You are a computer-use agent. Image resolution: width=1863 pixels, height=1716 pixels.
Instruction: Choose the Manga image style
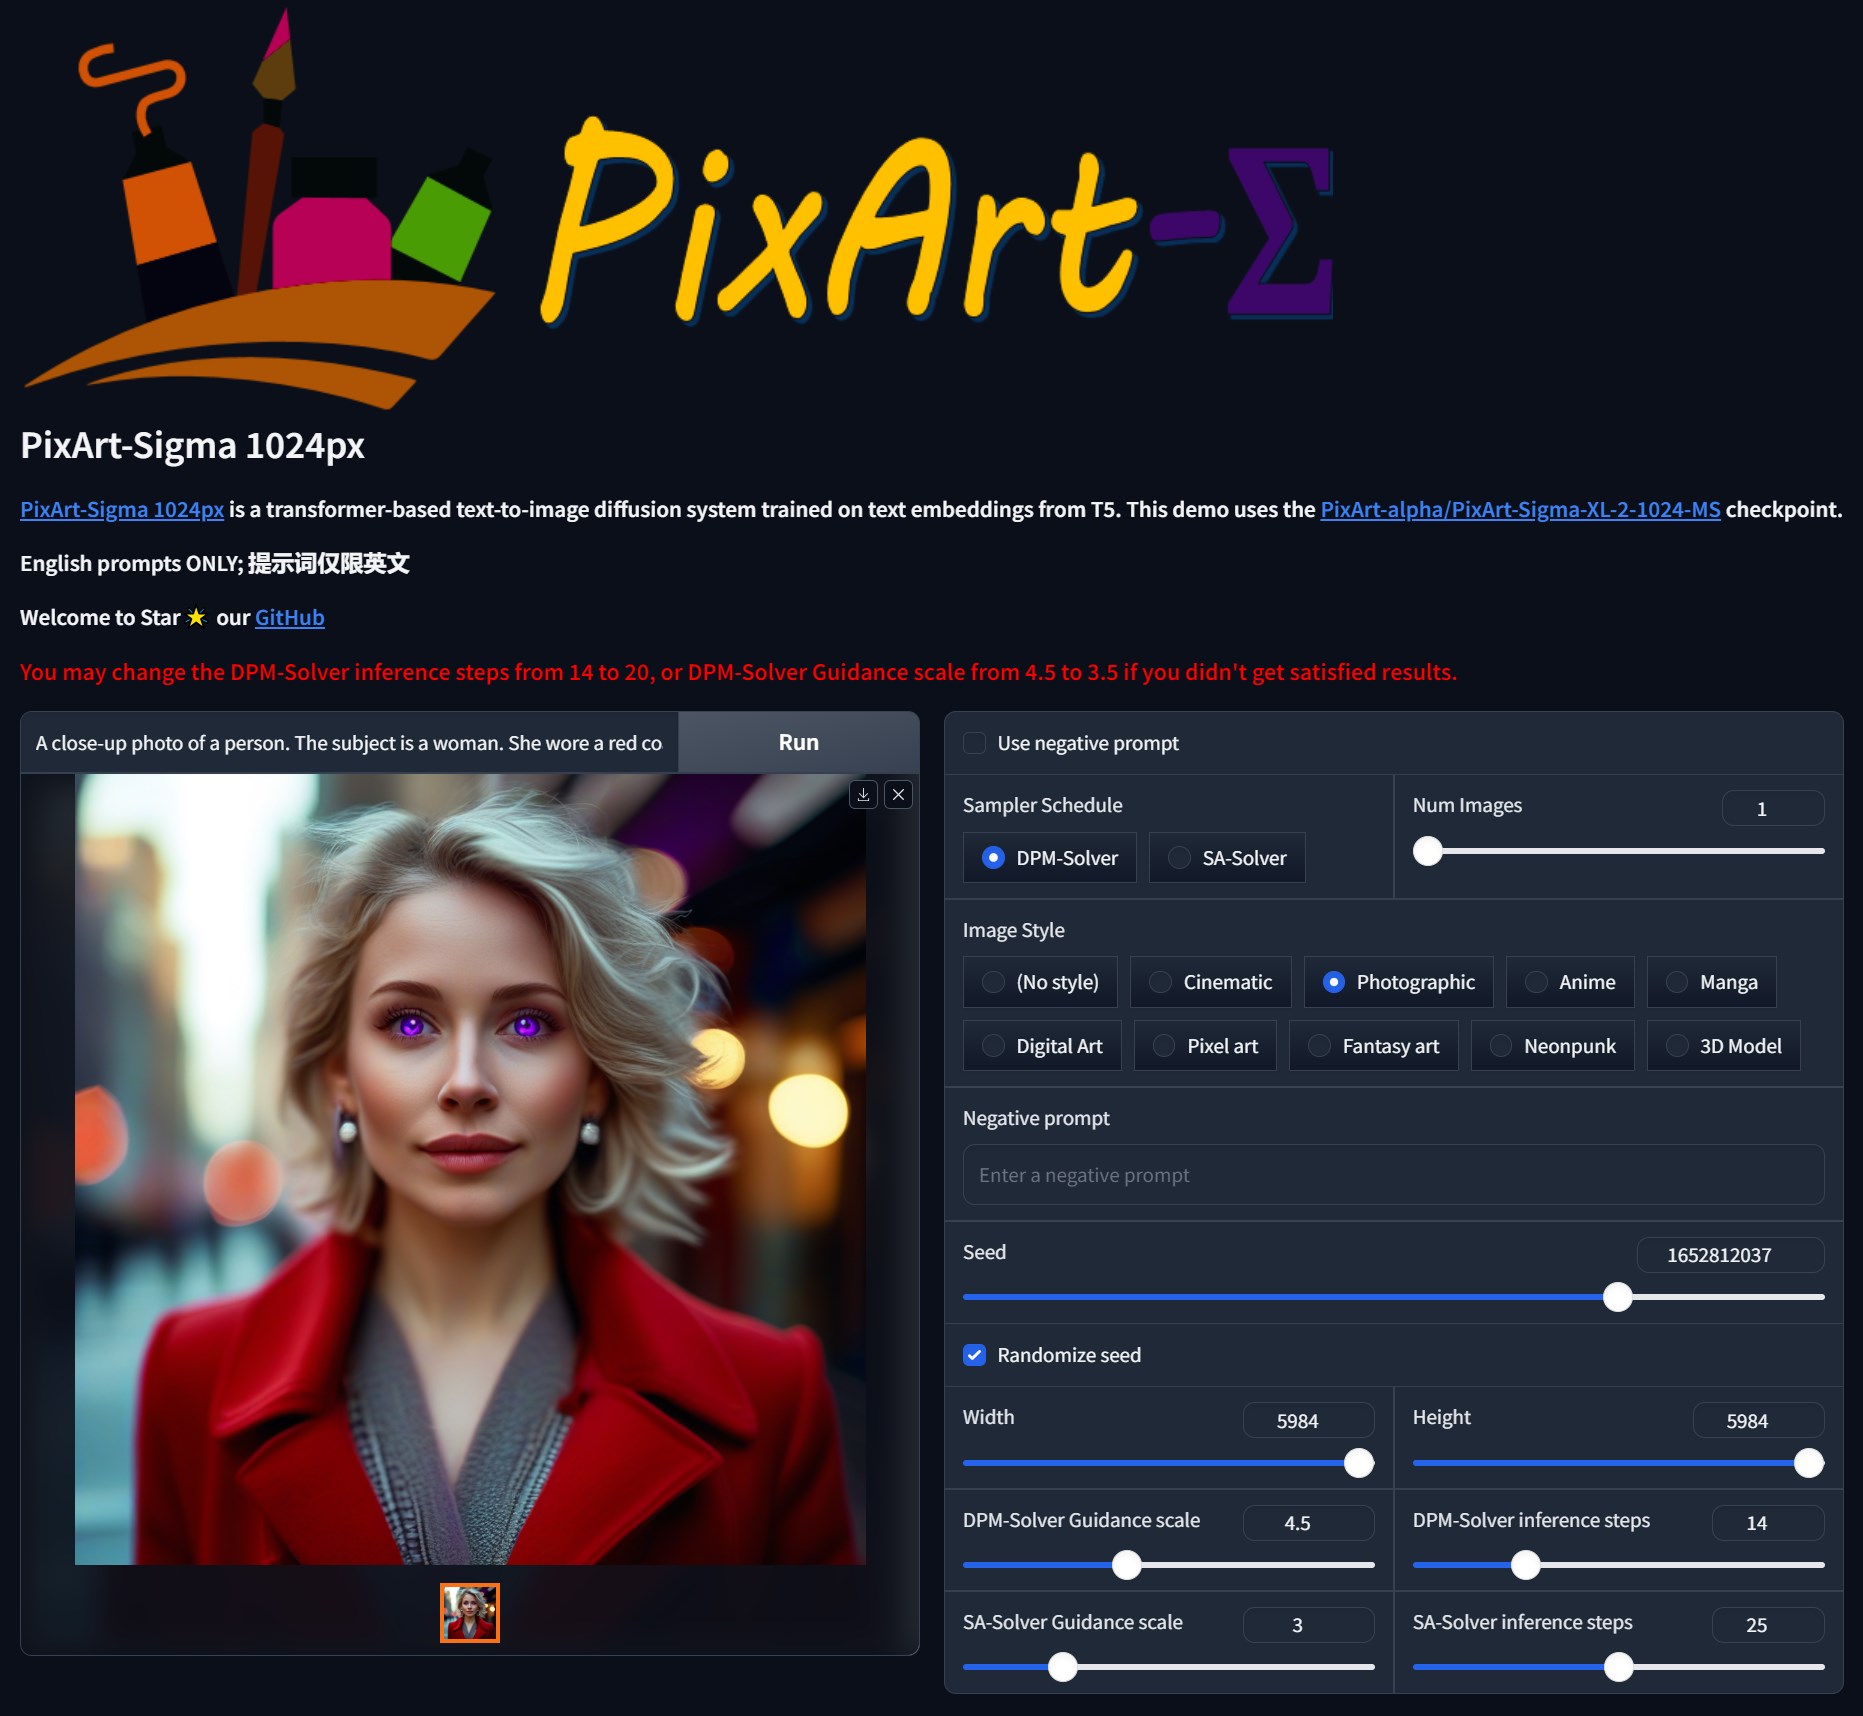pyautogui.click(x=1711, y=982)
